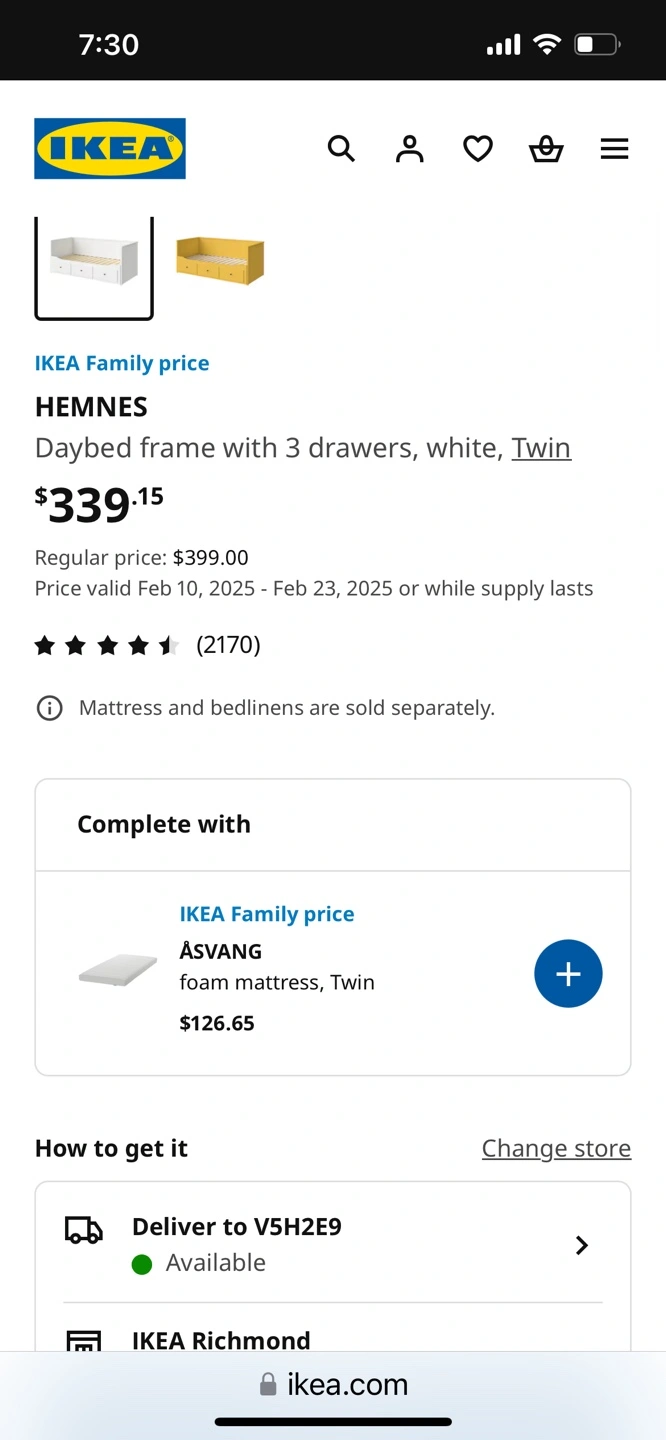Tap the IKEA Richmond store icon
Screen dimensions: 666x1440
[84, 1340]
